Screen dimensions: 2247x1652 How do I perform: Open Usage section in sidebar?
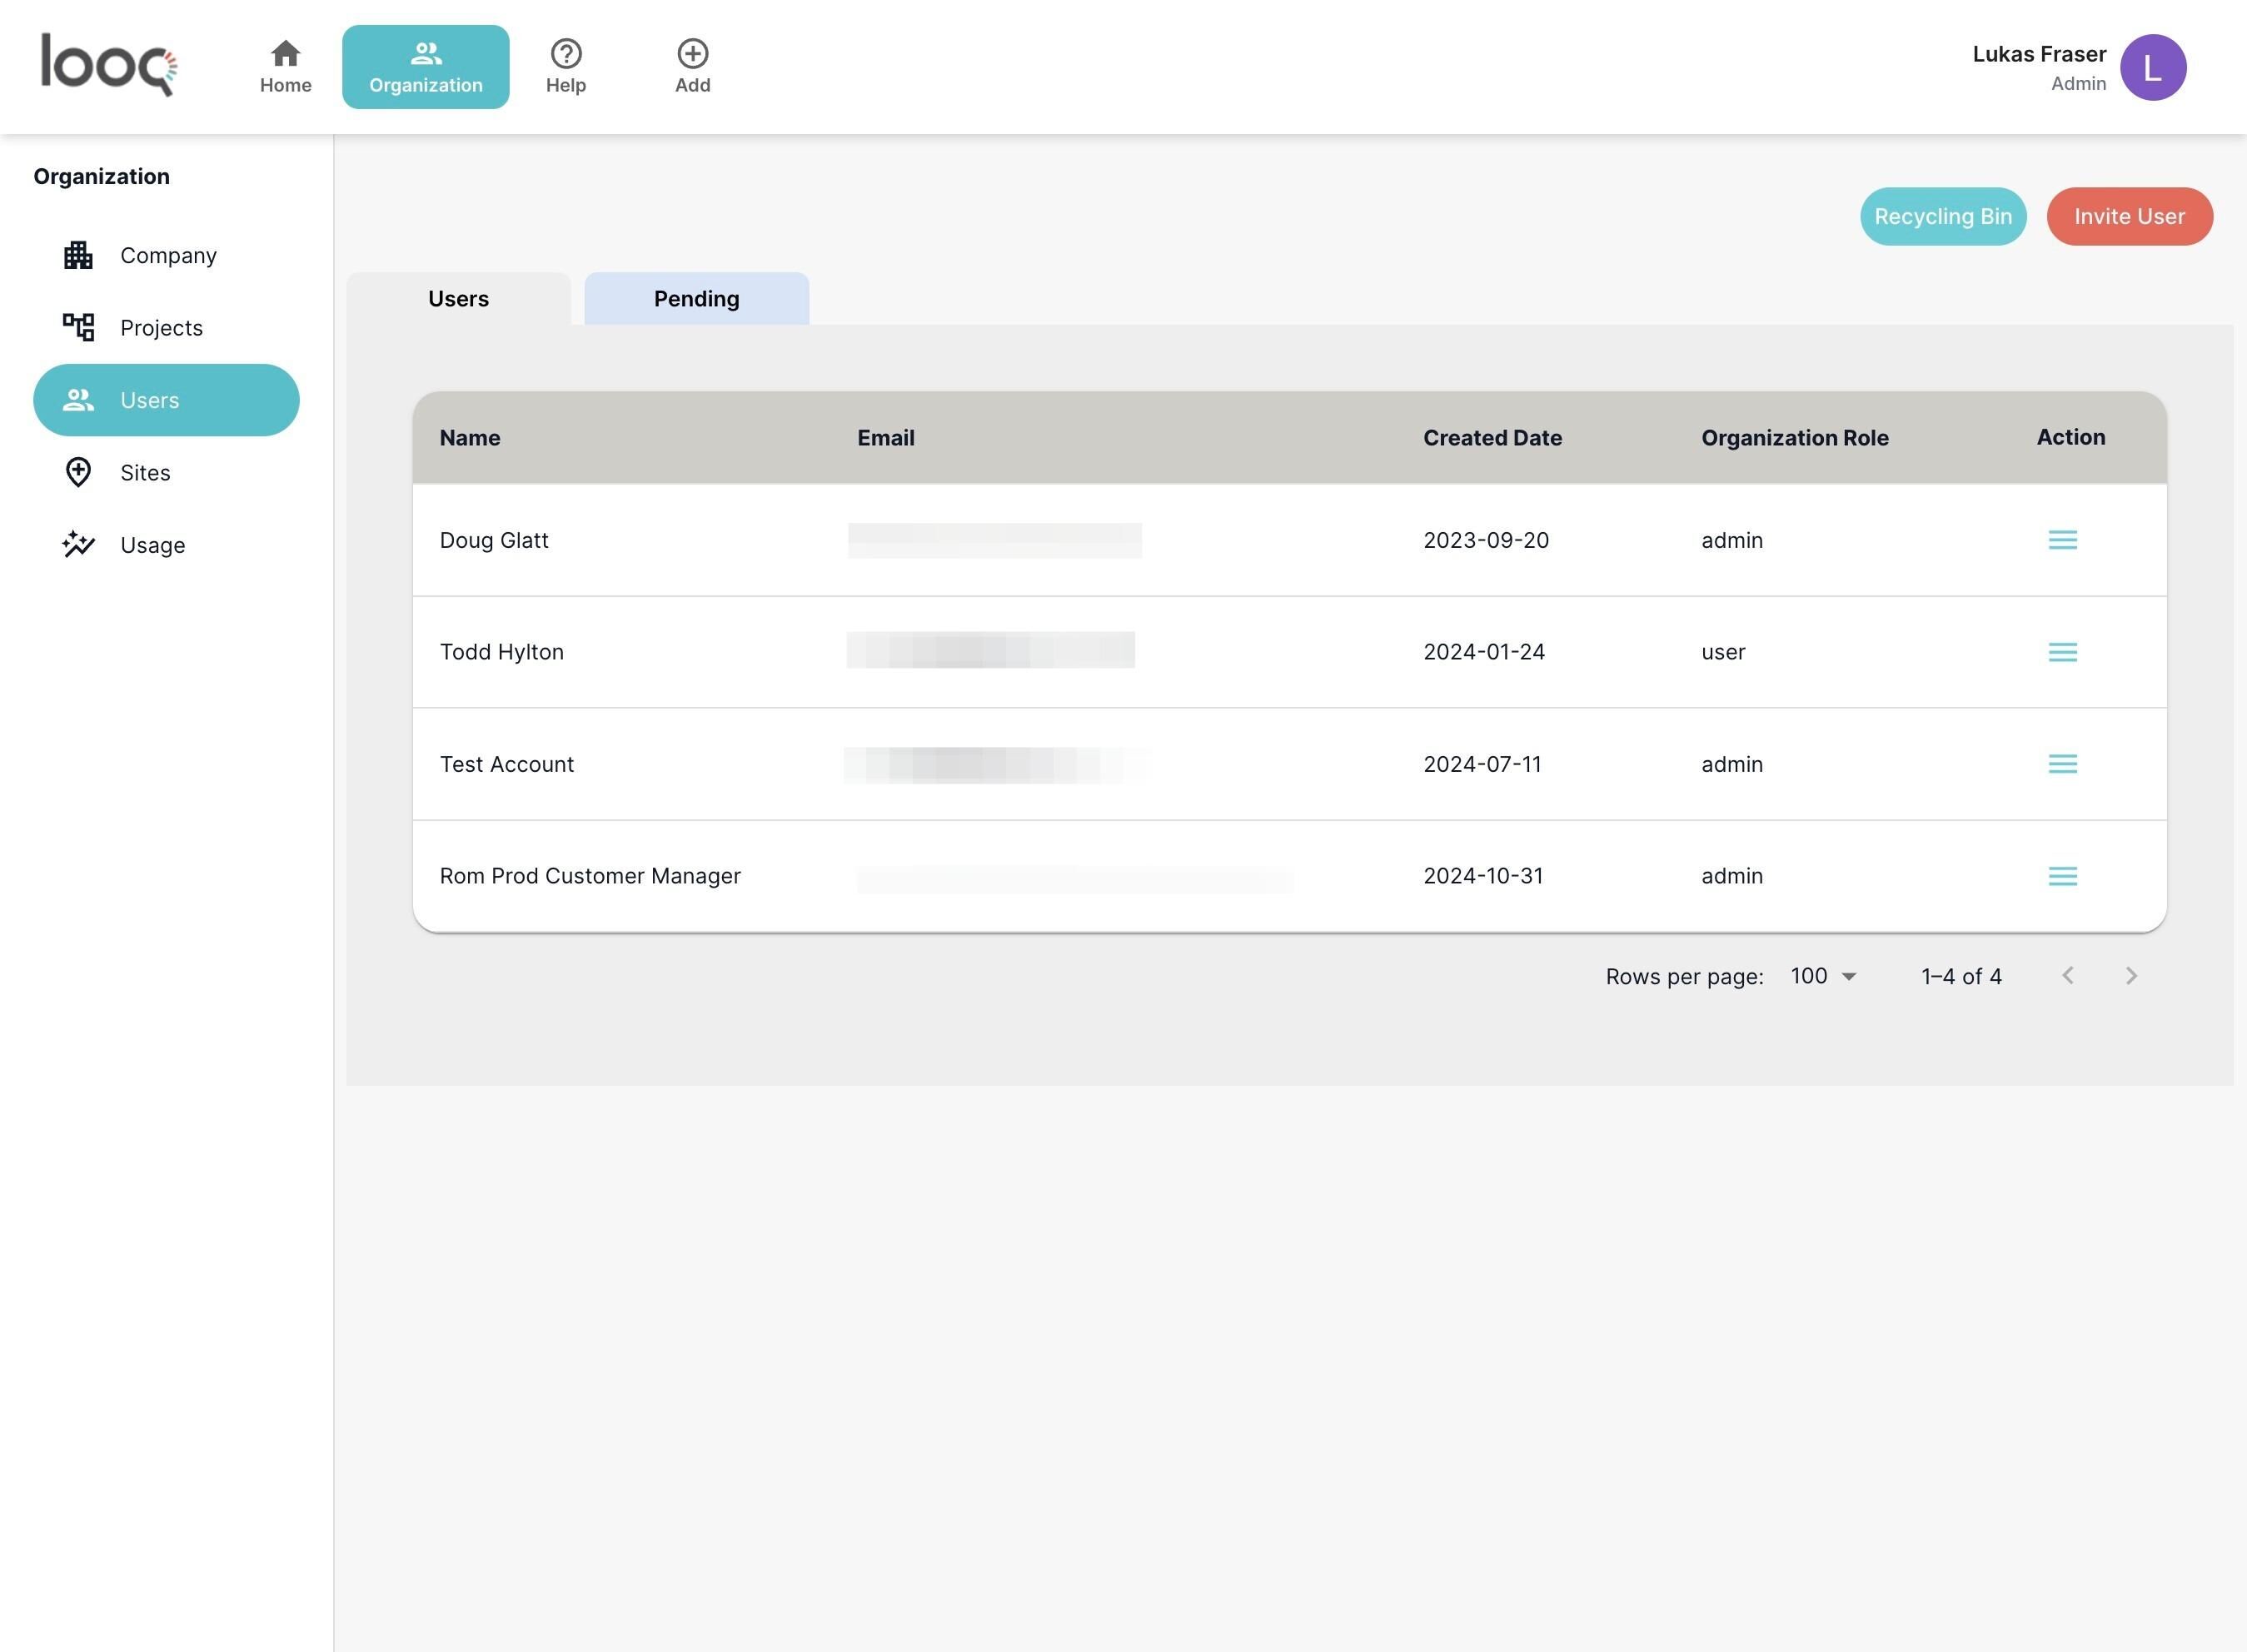tap(151, 545)
